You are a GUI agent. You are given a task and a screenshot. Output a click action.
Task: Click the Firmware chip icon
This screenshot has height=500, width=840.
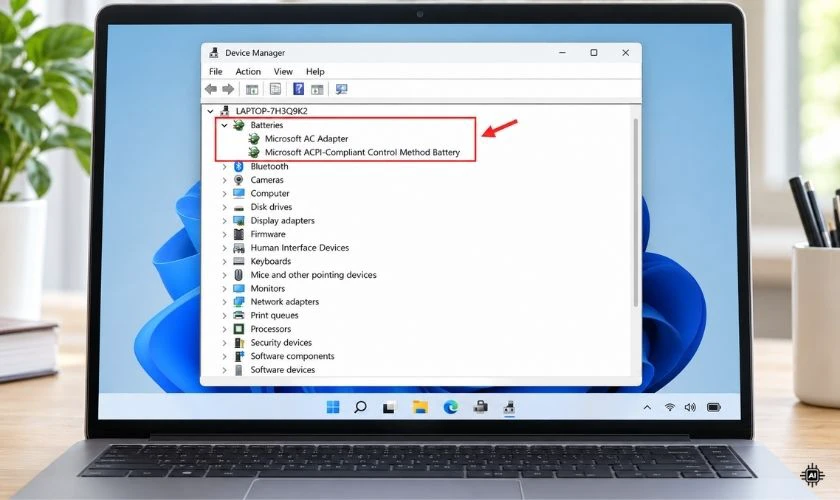click(x=239, y=234)
